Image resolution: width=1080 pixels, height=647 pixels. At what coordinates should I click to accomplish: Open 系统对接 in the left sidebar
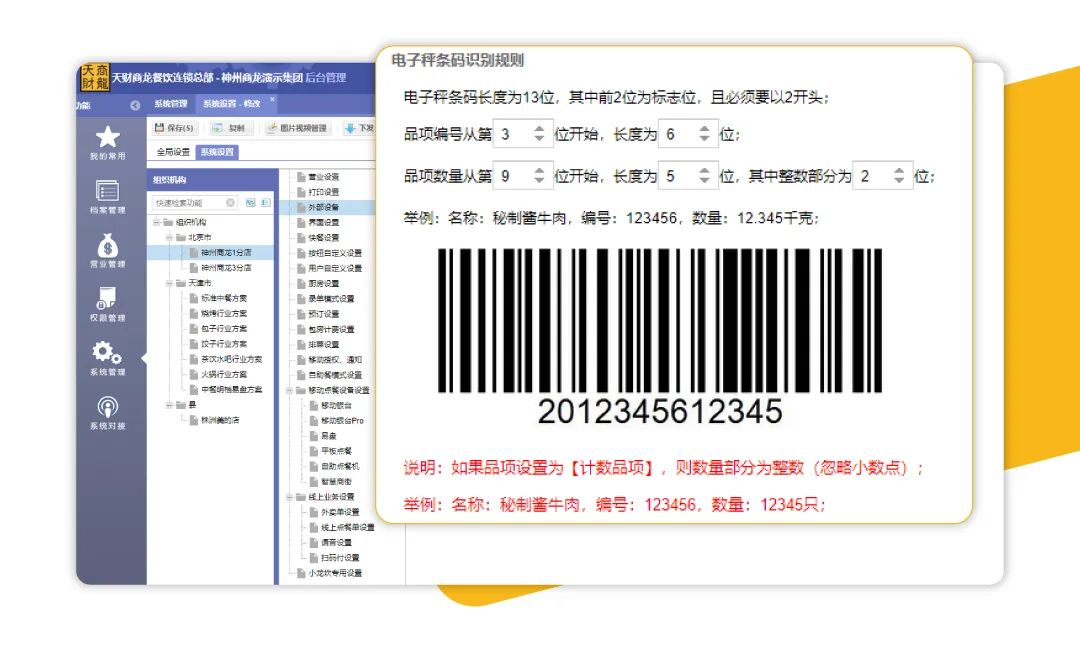(x=107, y=413)
